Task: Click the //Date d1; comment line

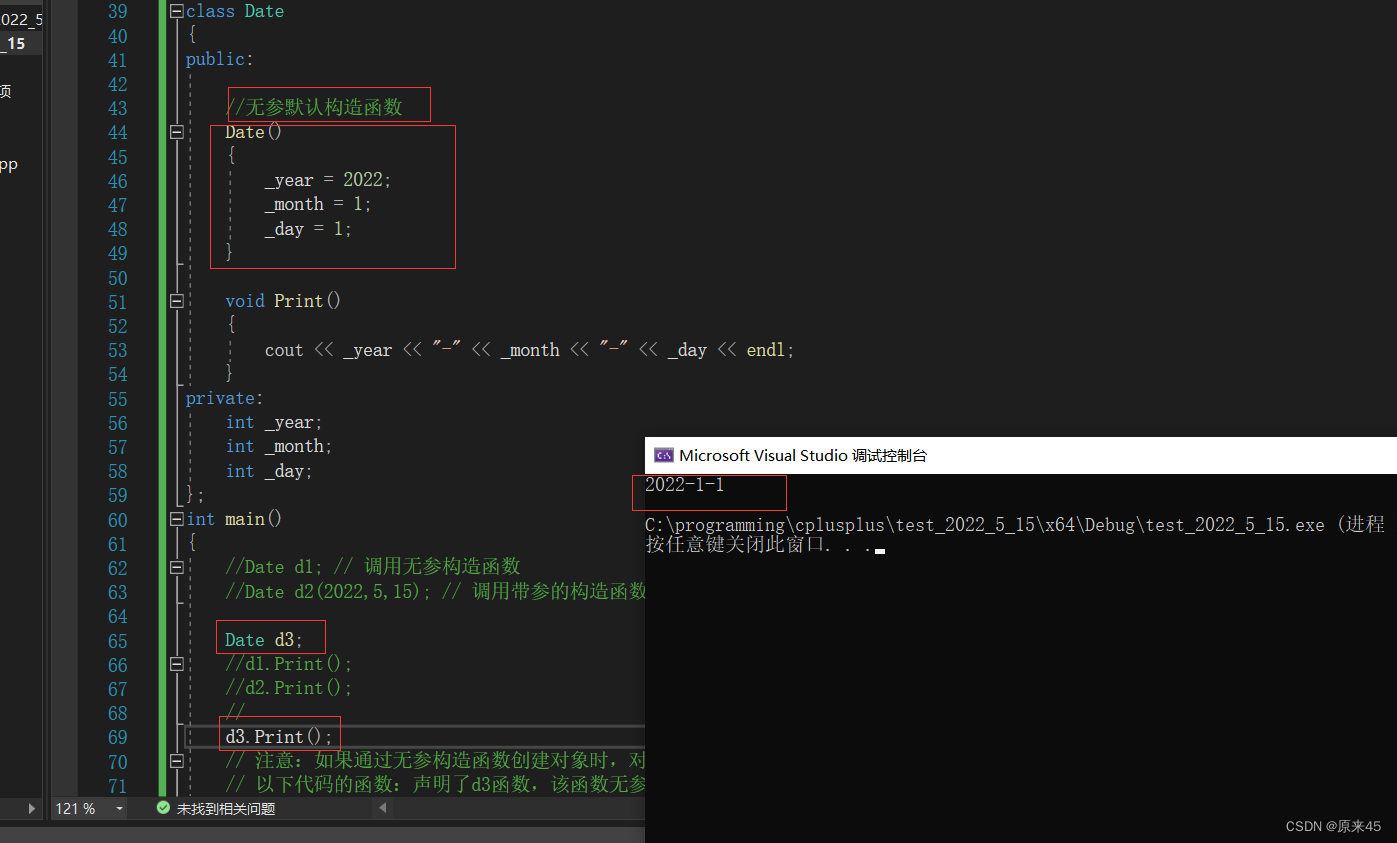Action: click(373, 567)
